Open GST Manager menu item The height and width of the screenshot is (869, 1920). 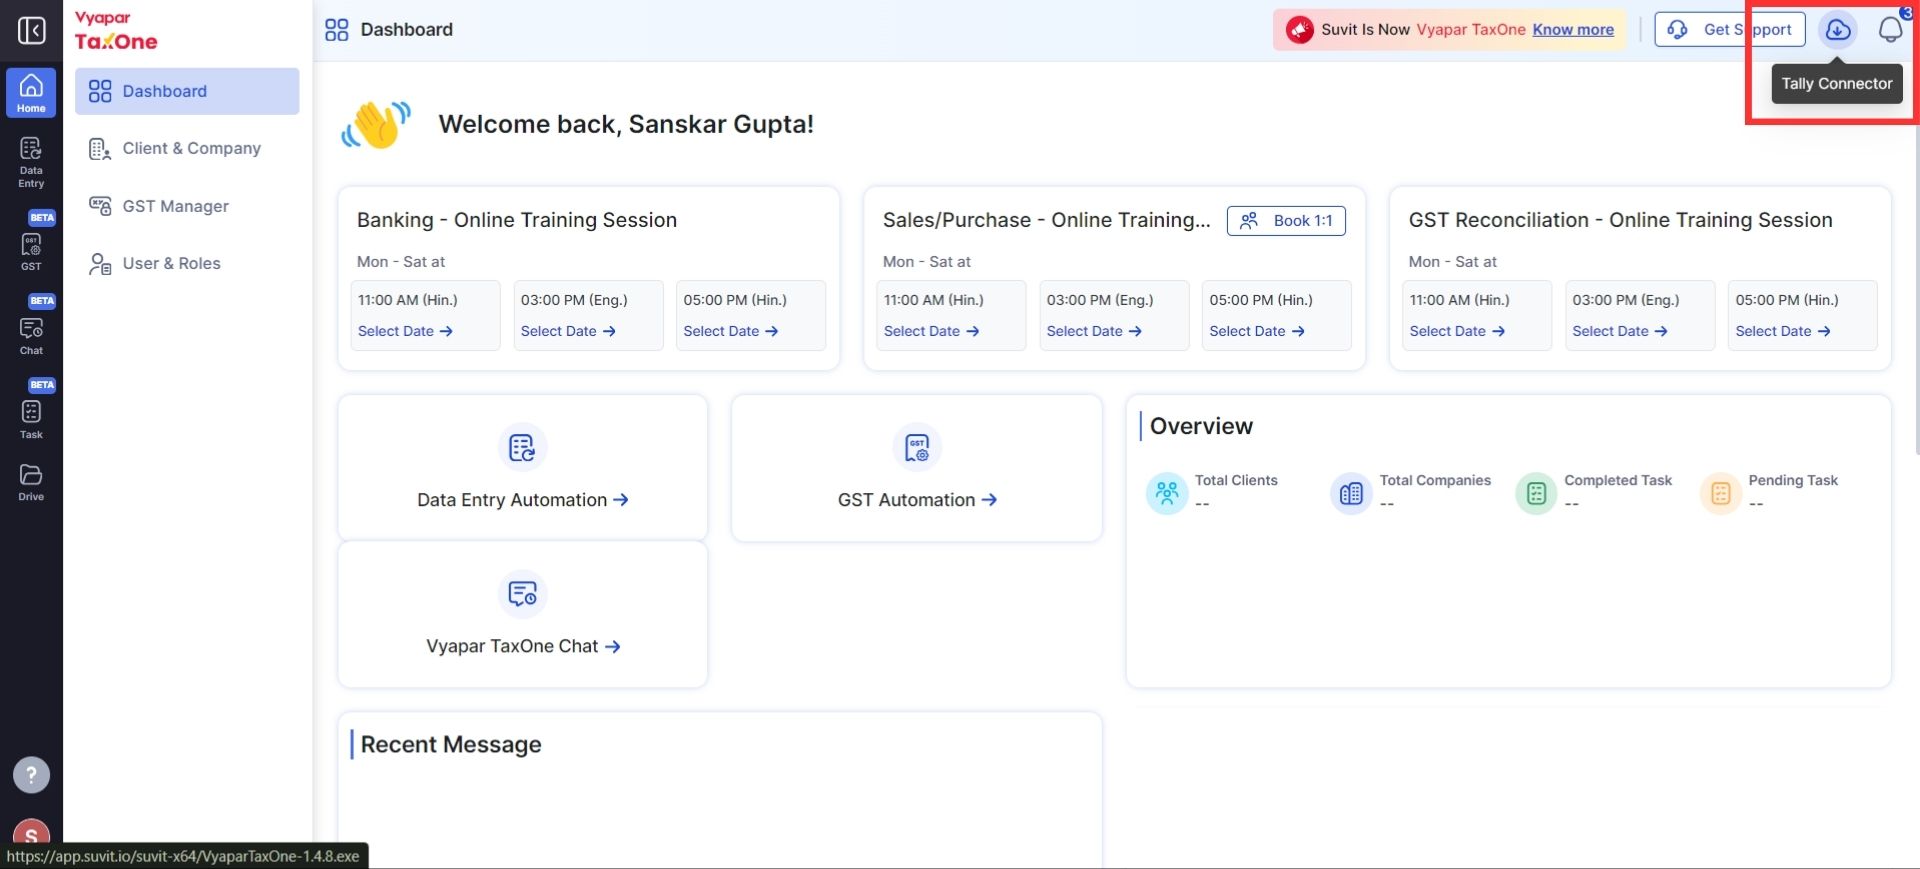pyautogui.click(x=187, y=206)
